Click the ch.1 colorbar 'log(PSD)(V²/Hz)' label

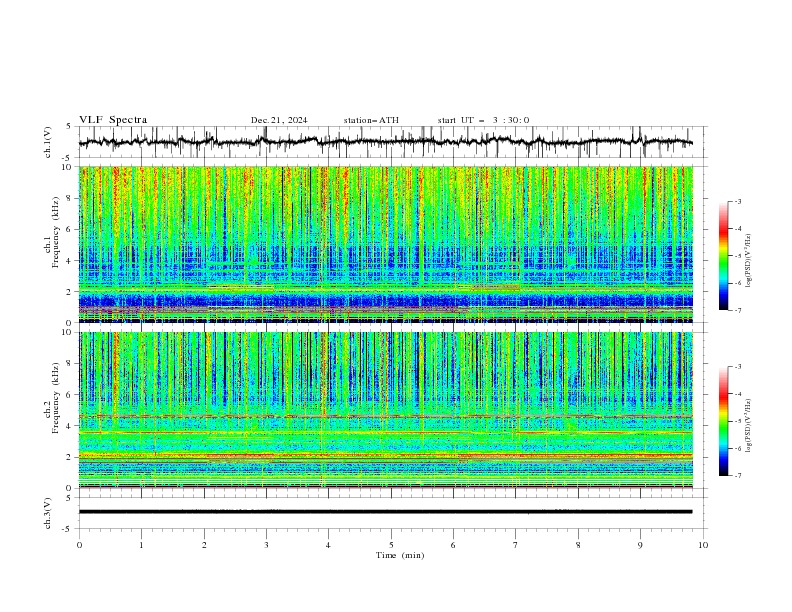[x=748, y=261]
